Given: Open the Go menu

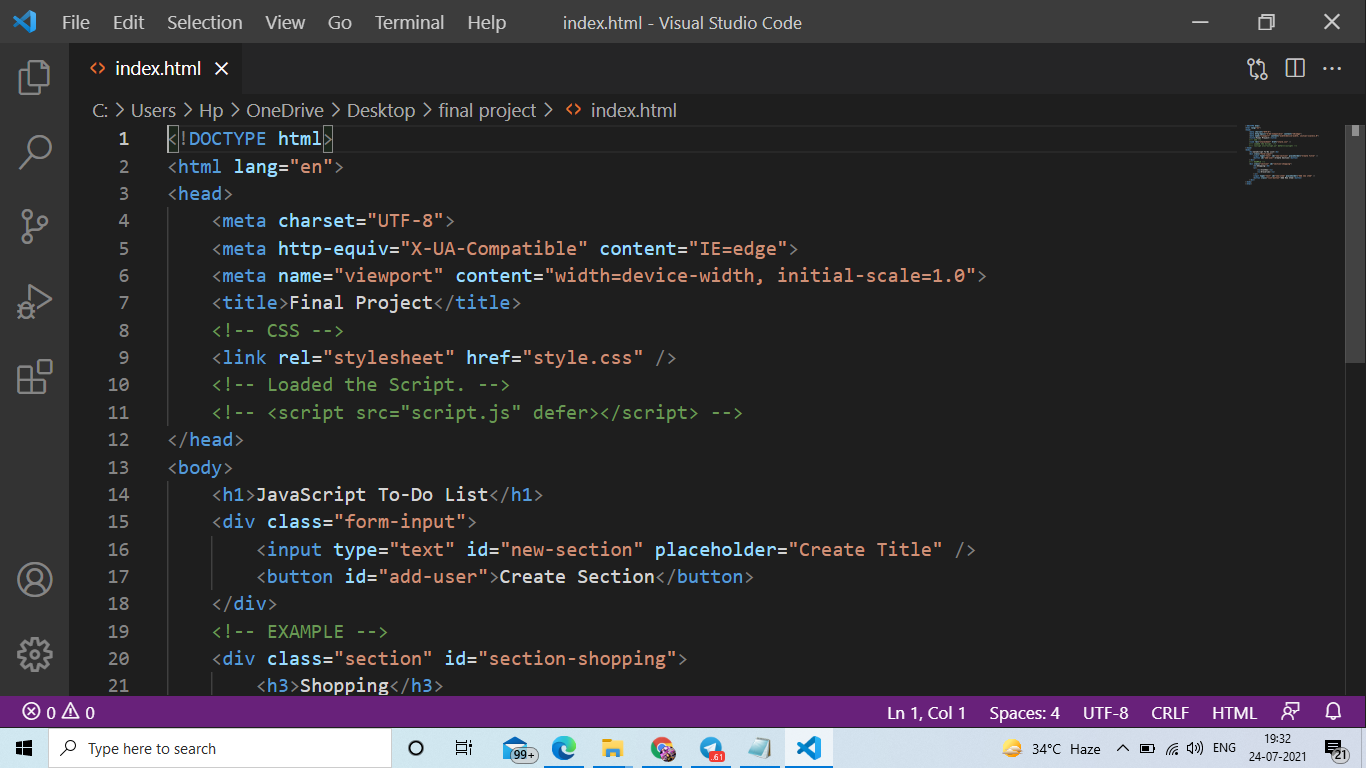Looking at the screenshot, I should coord(340,22).
